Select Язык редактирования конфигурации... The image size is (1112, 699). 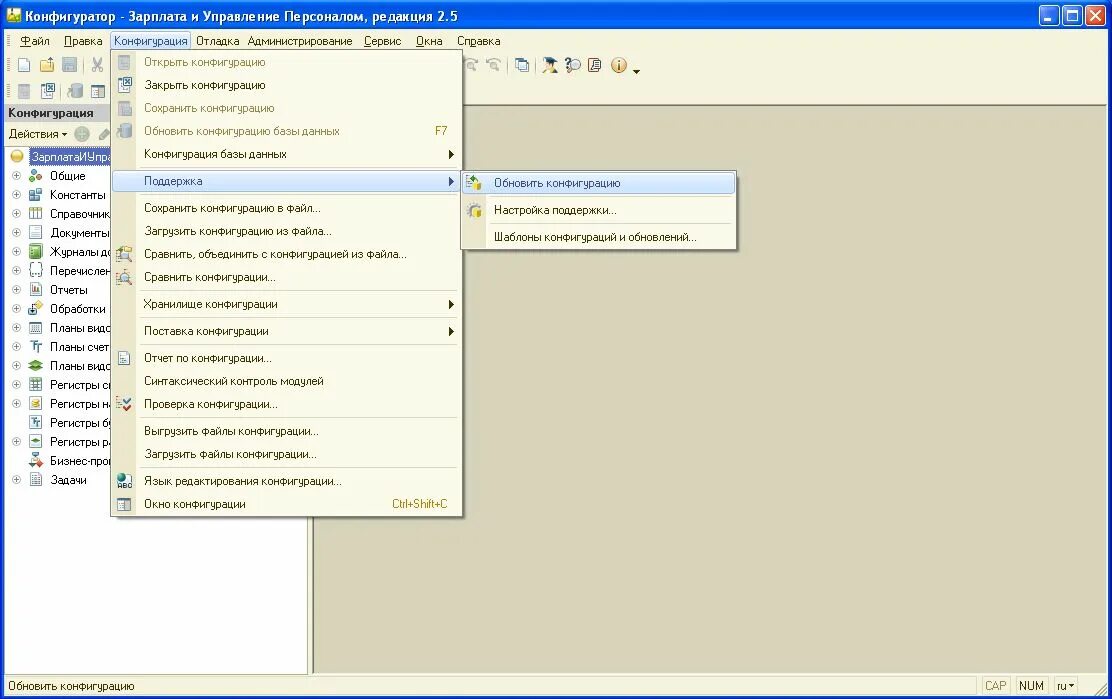tap(287, 481)
